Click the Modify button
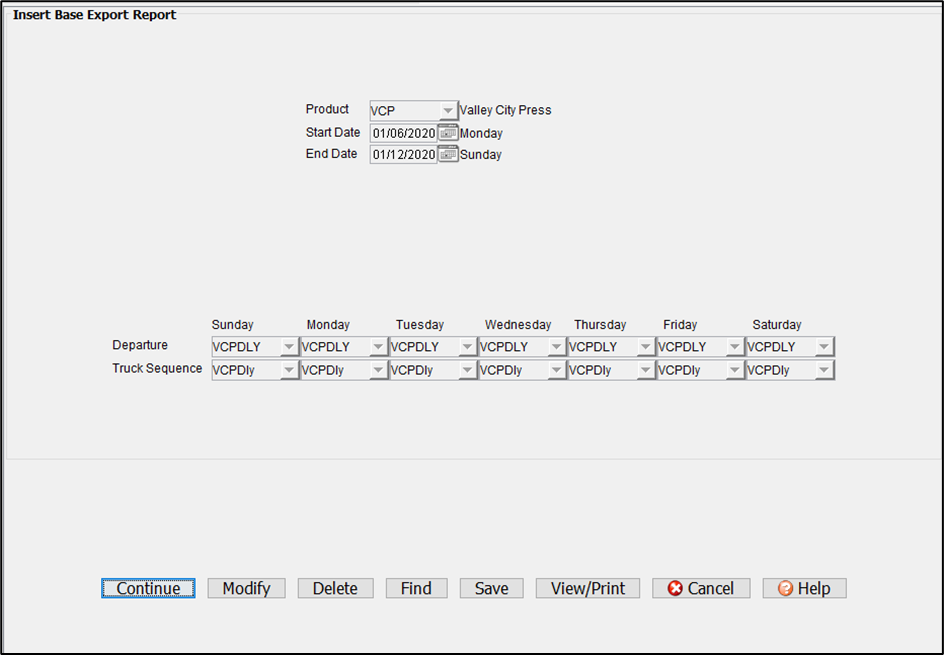Viewport: 944px width, 655px height. pyautogui.click(x=246, y=588)
